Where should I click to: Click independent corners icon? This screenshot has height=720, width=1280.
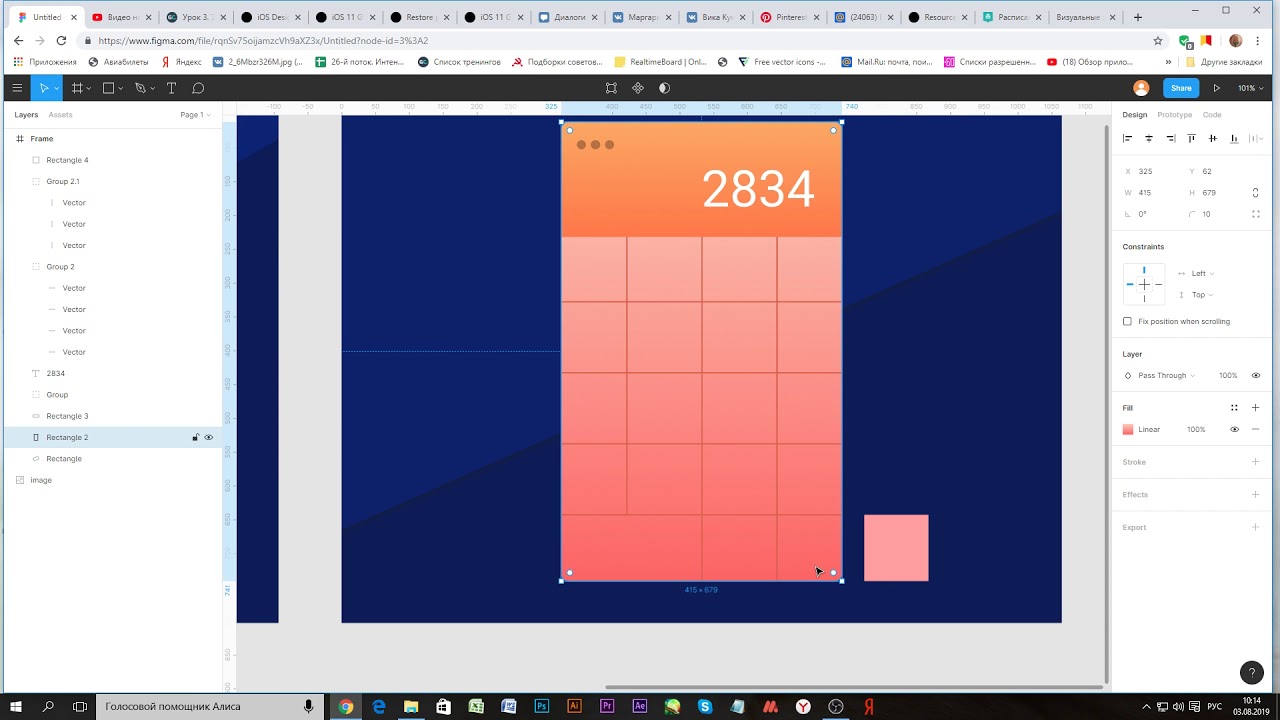(1255, 214)
